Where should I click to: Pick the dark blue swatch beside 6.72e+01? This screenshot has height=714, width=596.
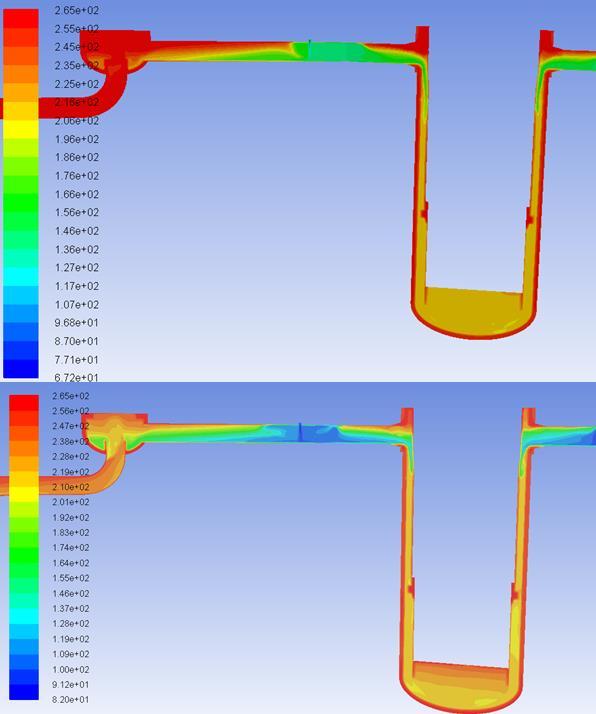pos(21,369)
